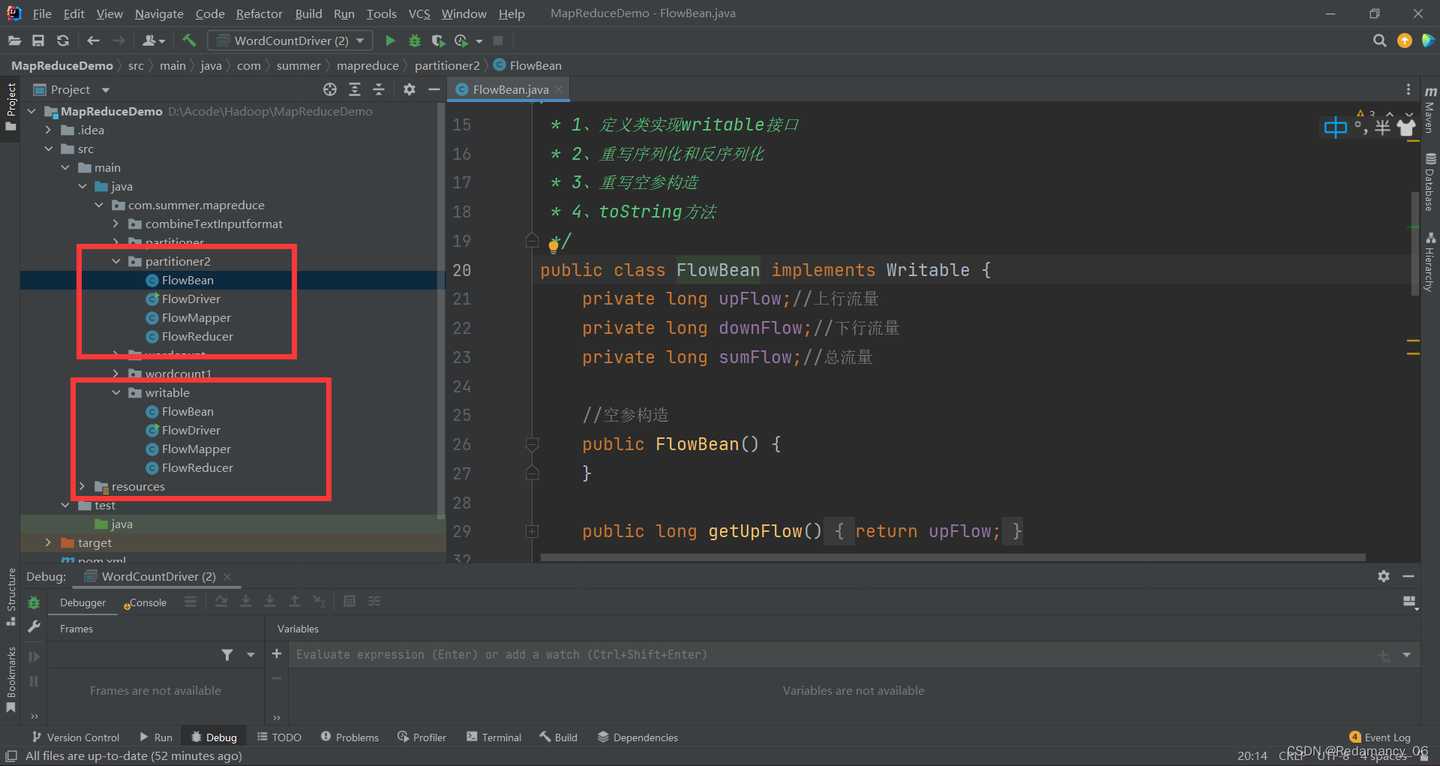Open the Event Log
Screen dimensions: 1440x766
(1380, 738)
